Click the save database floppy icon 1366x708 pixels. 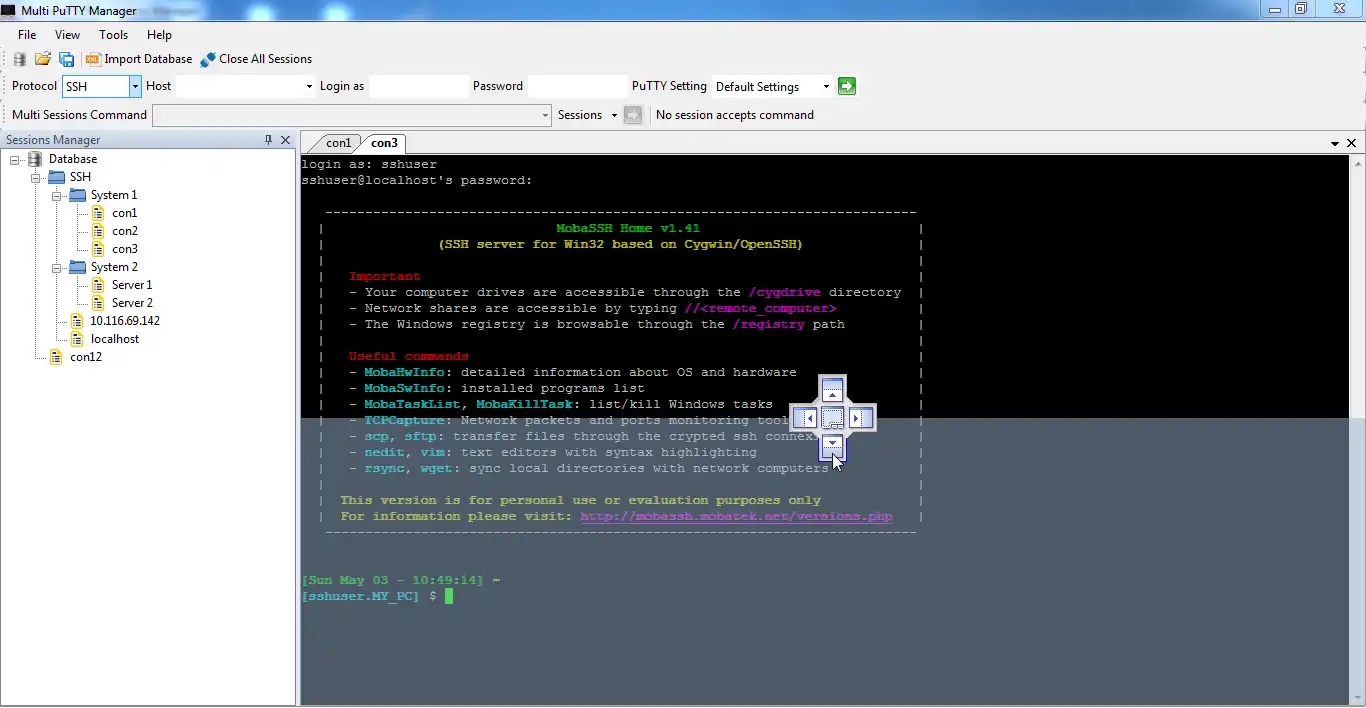coord(66,59)
